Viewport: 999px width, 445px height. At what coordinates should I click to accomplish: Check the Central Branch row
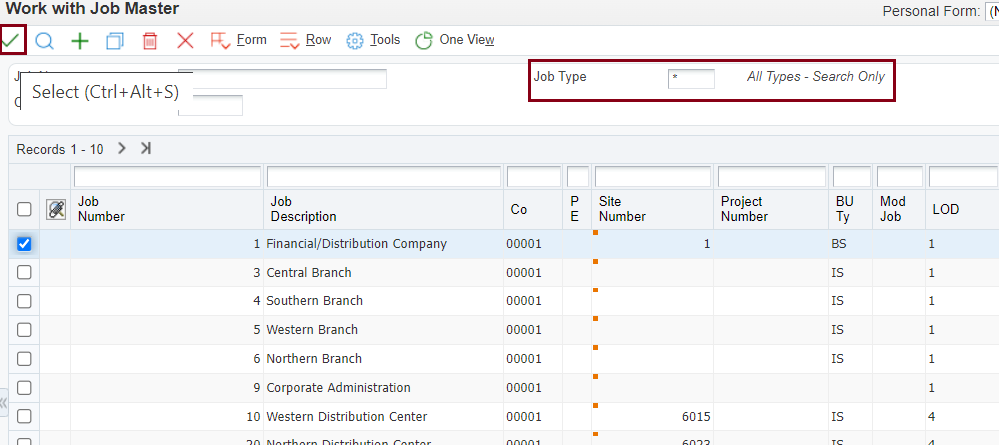click(x=24, y=272)
